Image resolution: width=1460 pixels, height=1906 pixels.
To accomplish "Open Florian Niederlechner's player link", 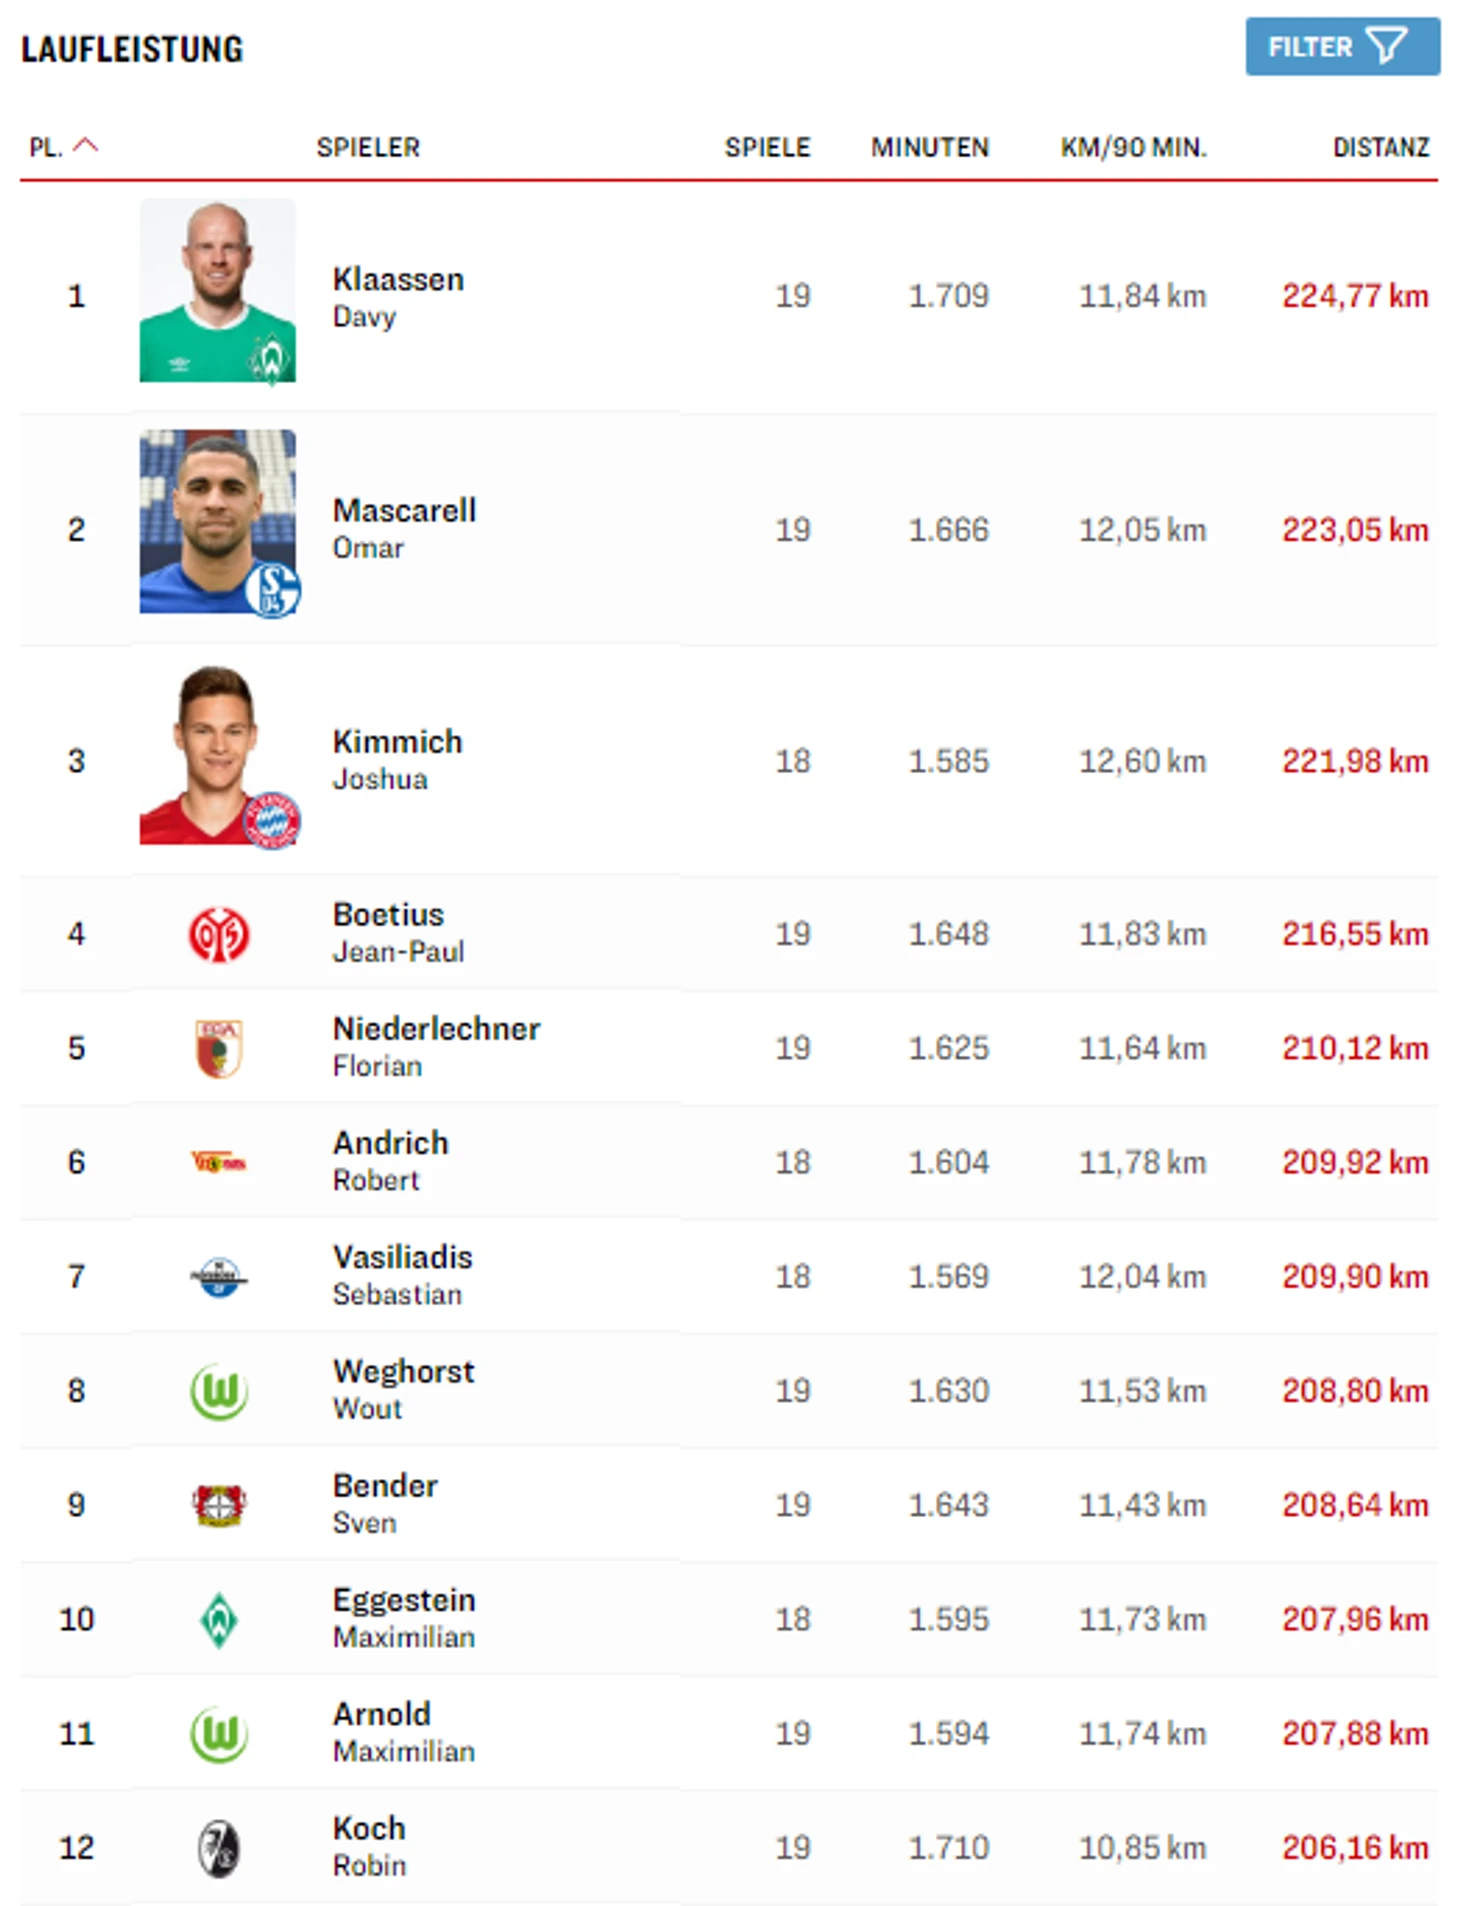I will coord(436,1030).
